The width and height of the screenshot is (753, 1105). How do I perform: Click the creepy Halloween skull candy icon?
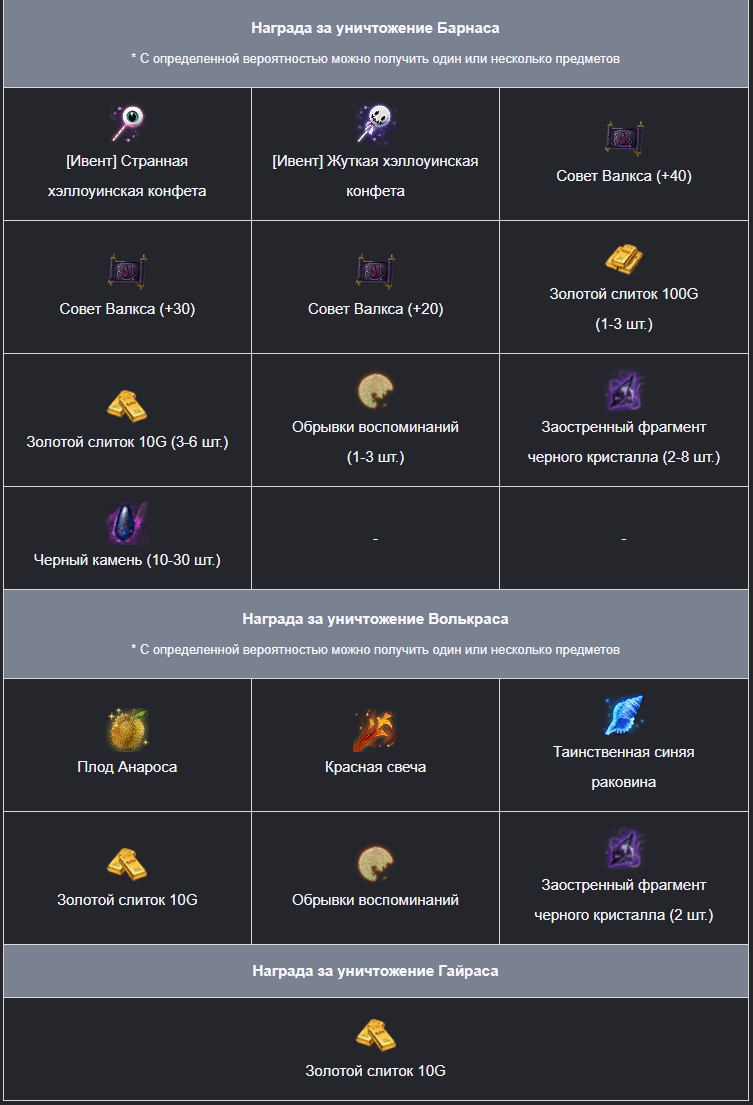point(375,123)
